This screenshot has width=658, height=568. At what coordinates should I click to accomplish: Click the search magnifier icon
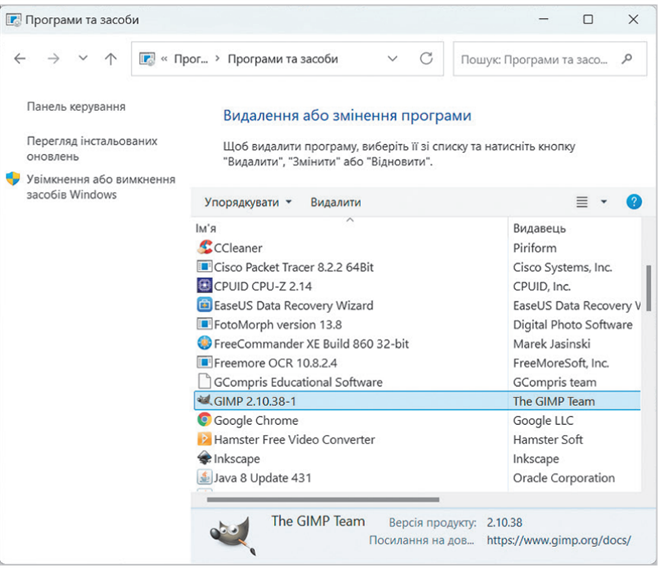(x=627, y=59)
